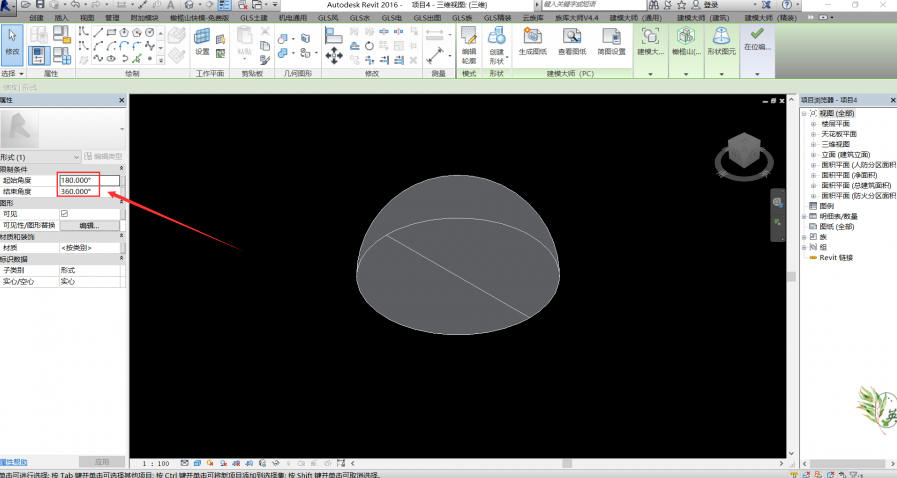The width and height of the screenshot is (897, 478).
Task: Select Legends (图例) in Project Browser
Action: (826, 206)
